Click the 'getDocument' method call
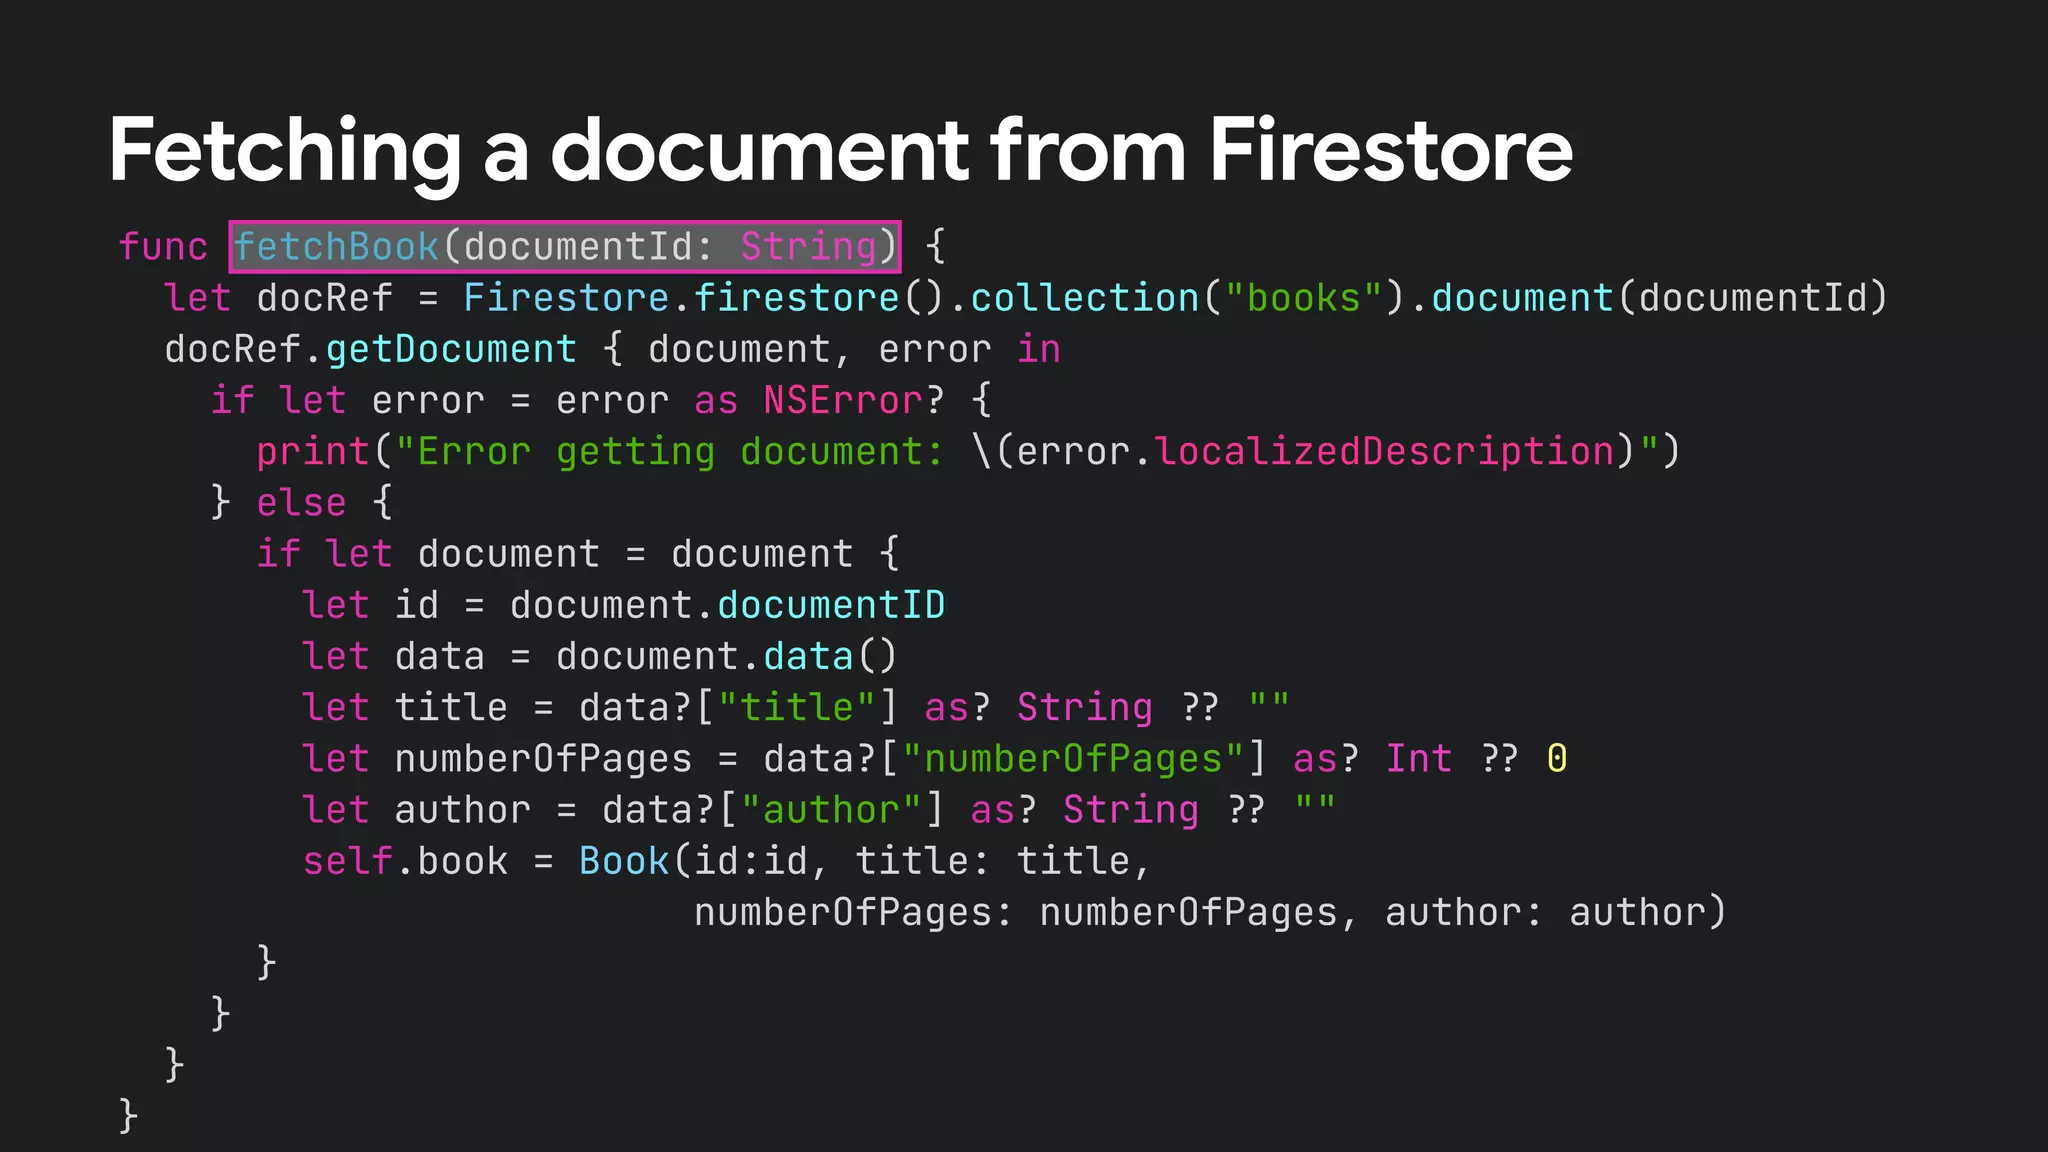 (451, 349)
